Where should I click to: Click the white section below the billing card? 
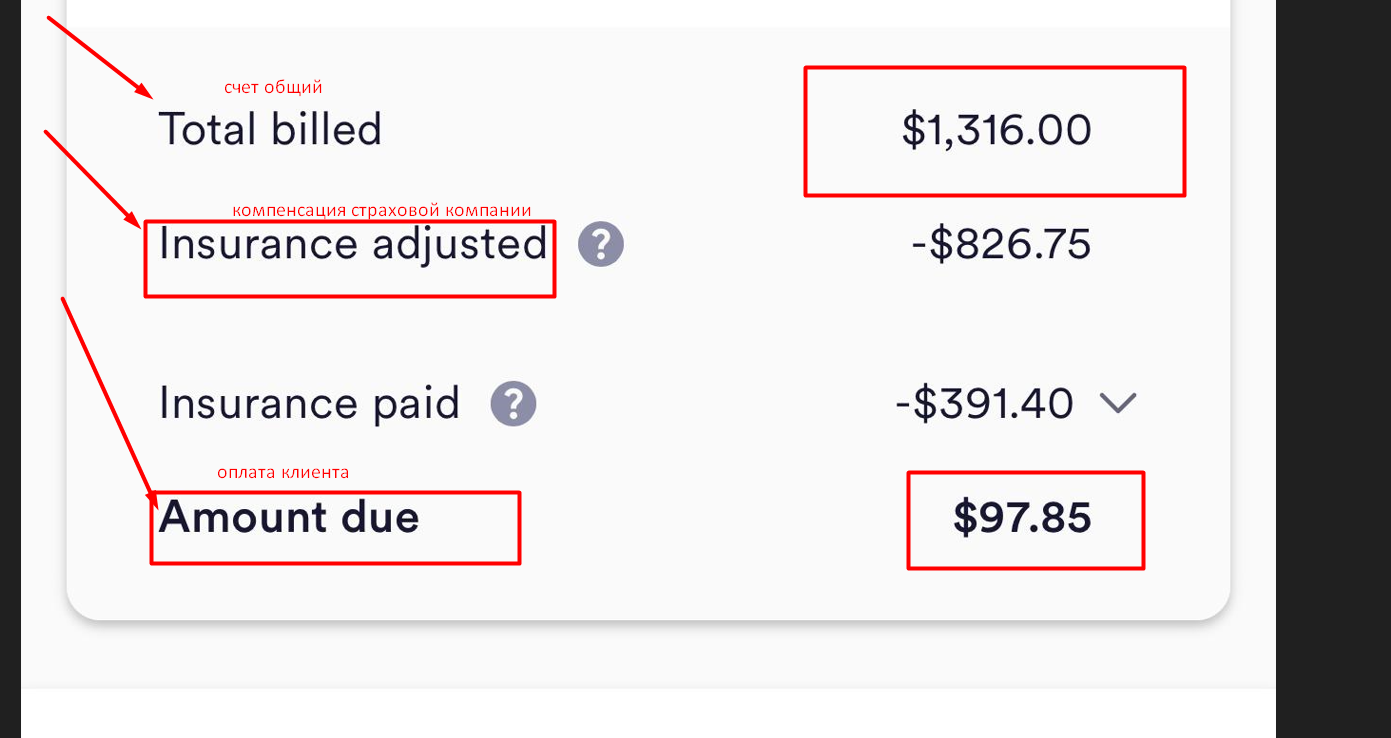coord(648,713)
